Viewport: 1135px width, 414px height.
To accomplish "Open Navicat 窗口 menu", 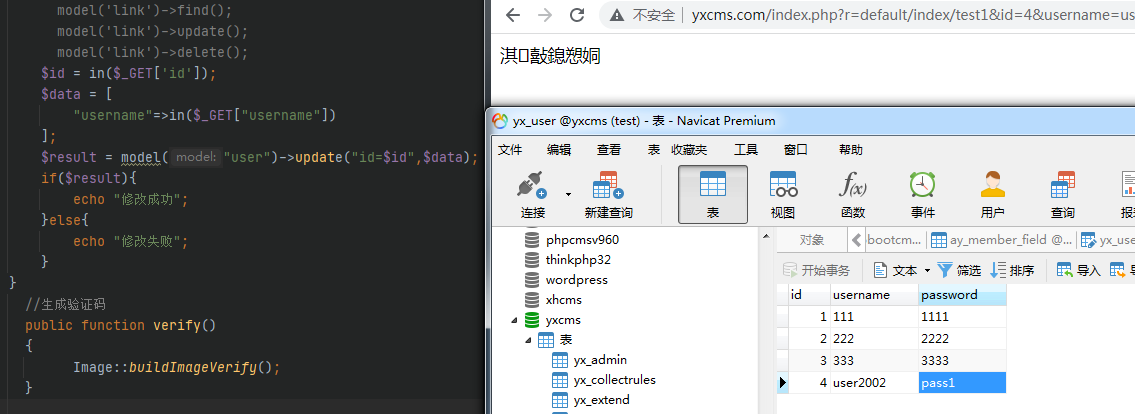I will tap(796, 150).
